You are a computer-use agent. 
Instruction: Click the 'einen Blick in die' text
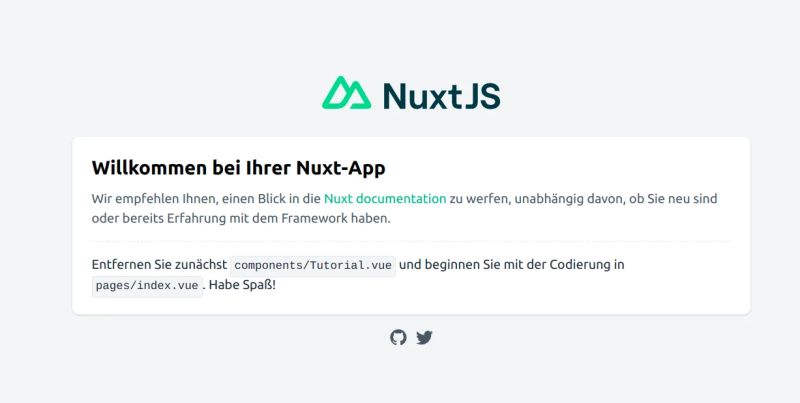(271, 198)
